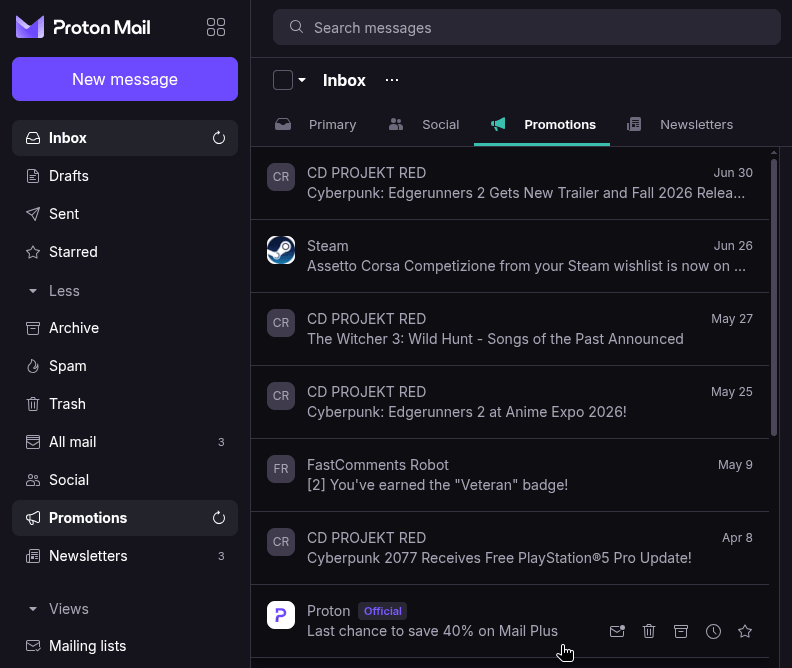792x668 pixels.
Task: Refresh the Inbox folder via its reload icon
Action: (x=219, y=138)
